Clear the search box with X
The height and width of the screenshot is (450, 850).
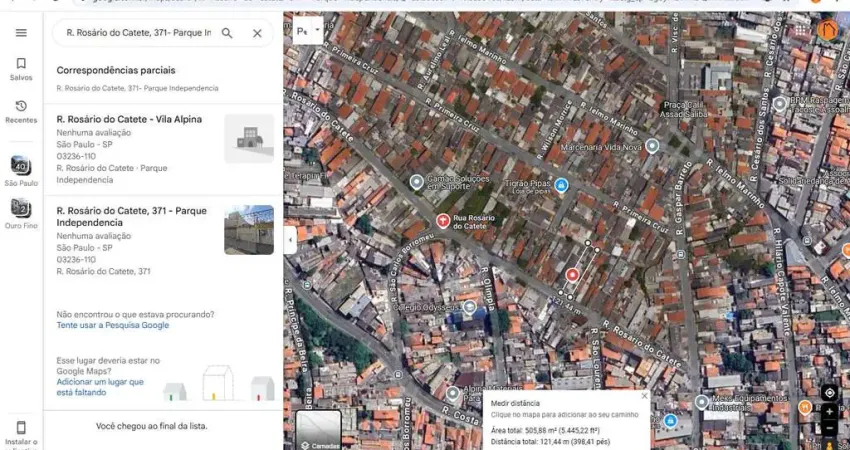click(257, 33)
